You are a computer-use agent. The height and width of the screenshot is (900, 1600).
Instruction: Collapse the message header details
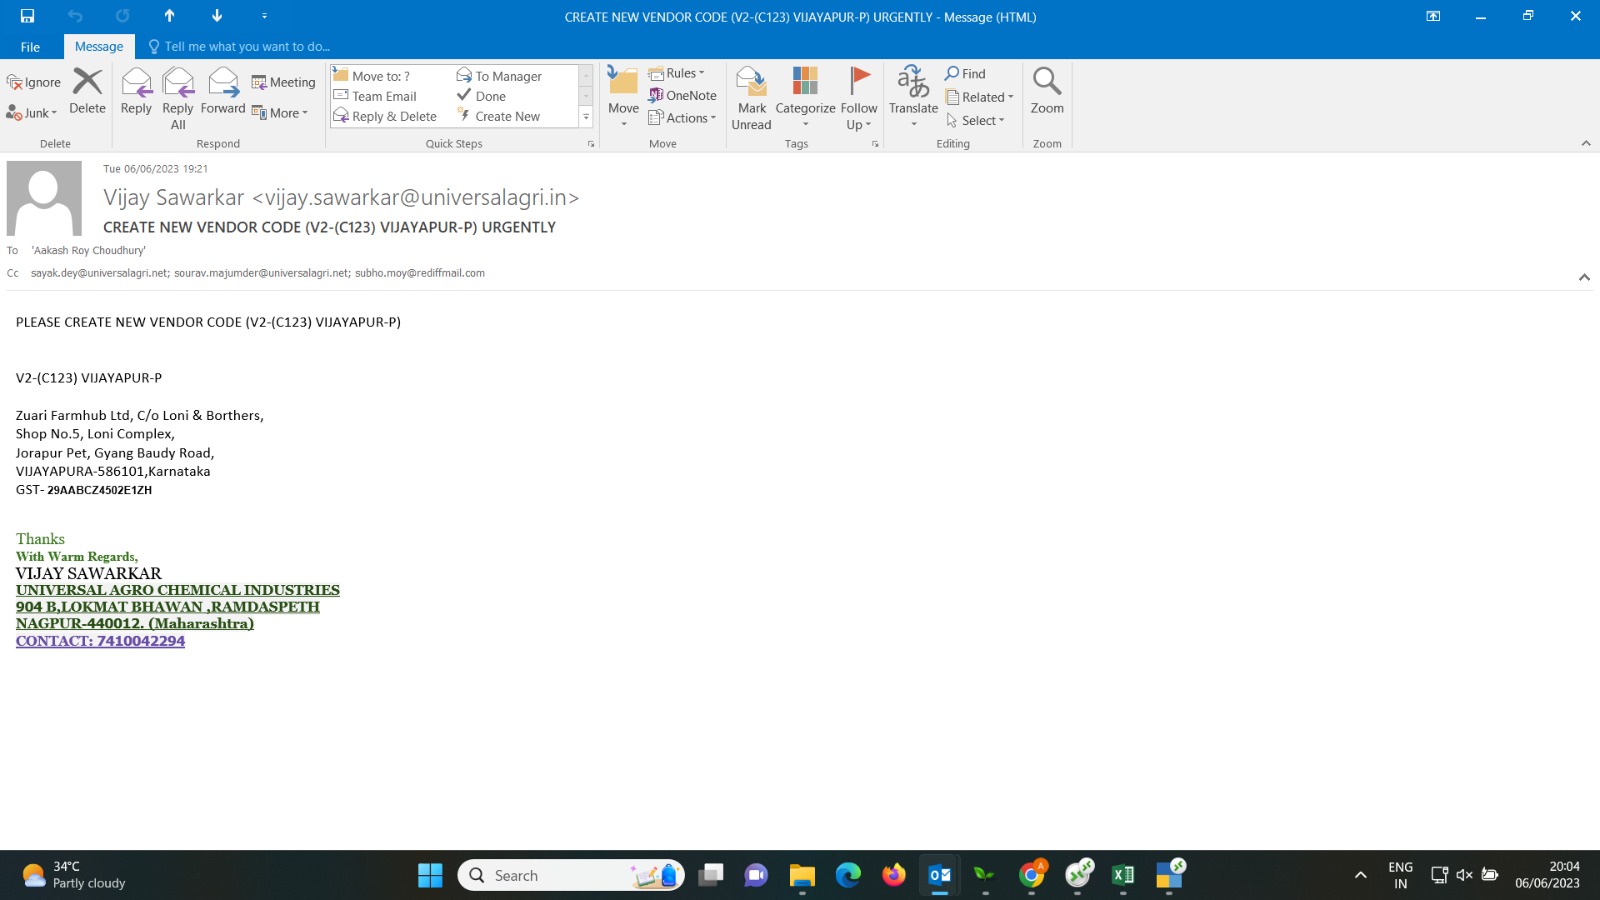click(1584, 277)
